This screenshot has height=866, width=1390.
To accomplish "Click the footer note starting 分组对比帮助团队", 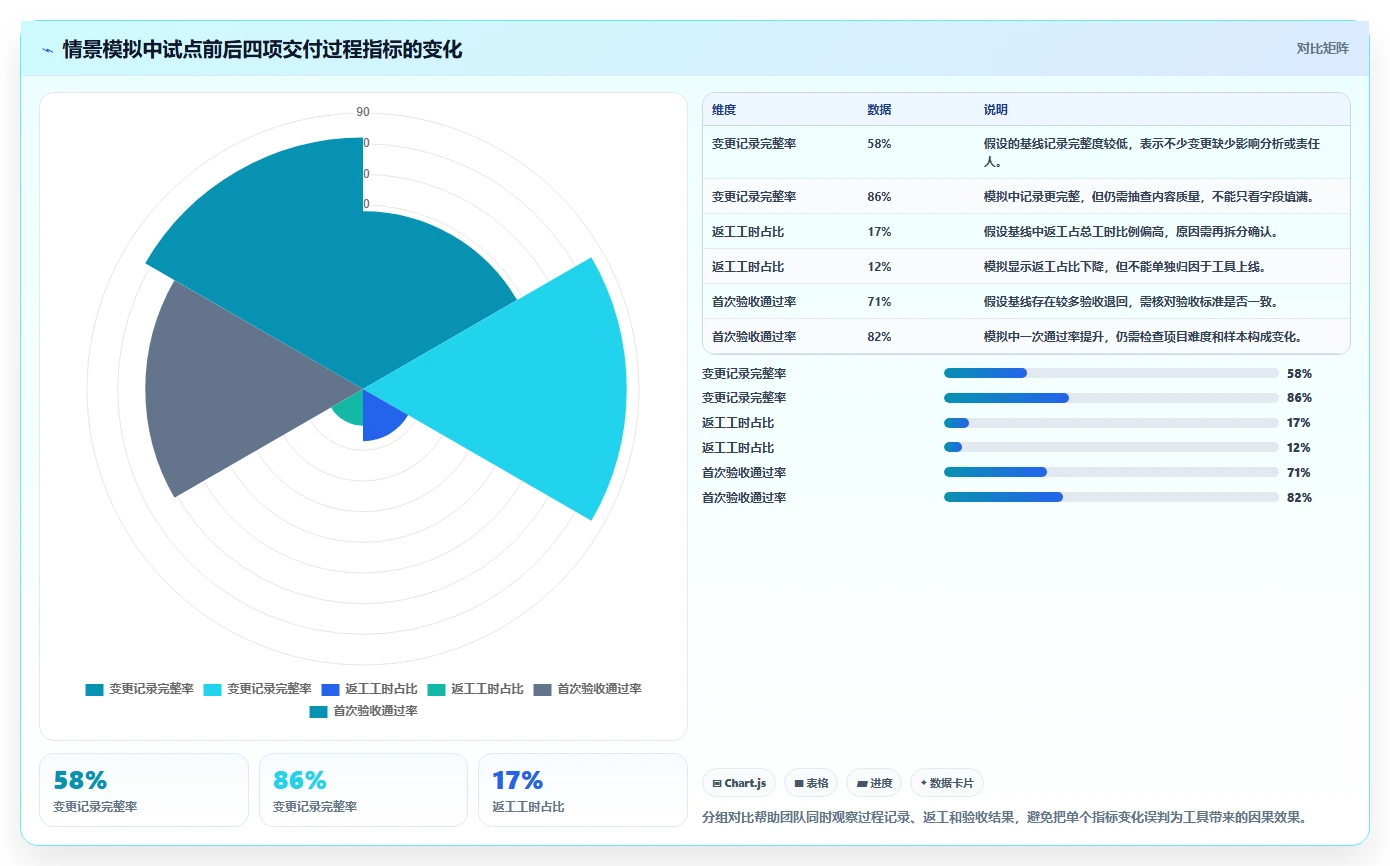I will 1005,817.
